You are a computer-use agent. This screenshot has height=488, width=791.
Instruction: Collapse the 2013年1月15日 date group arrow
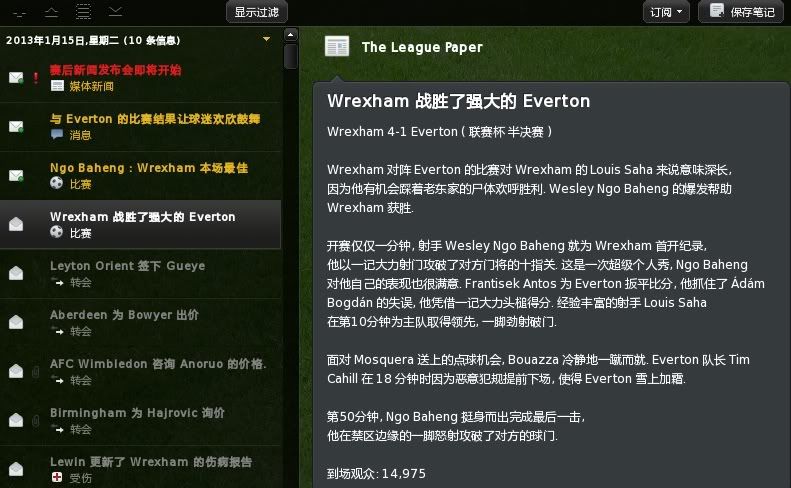(266, 39)
